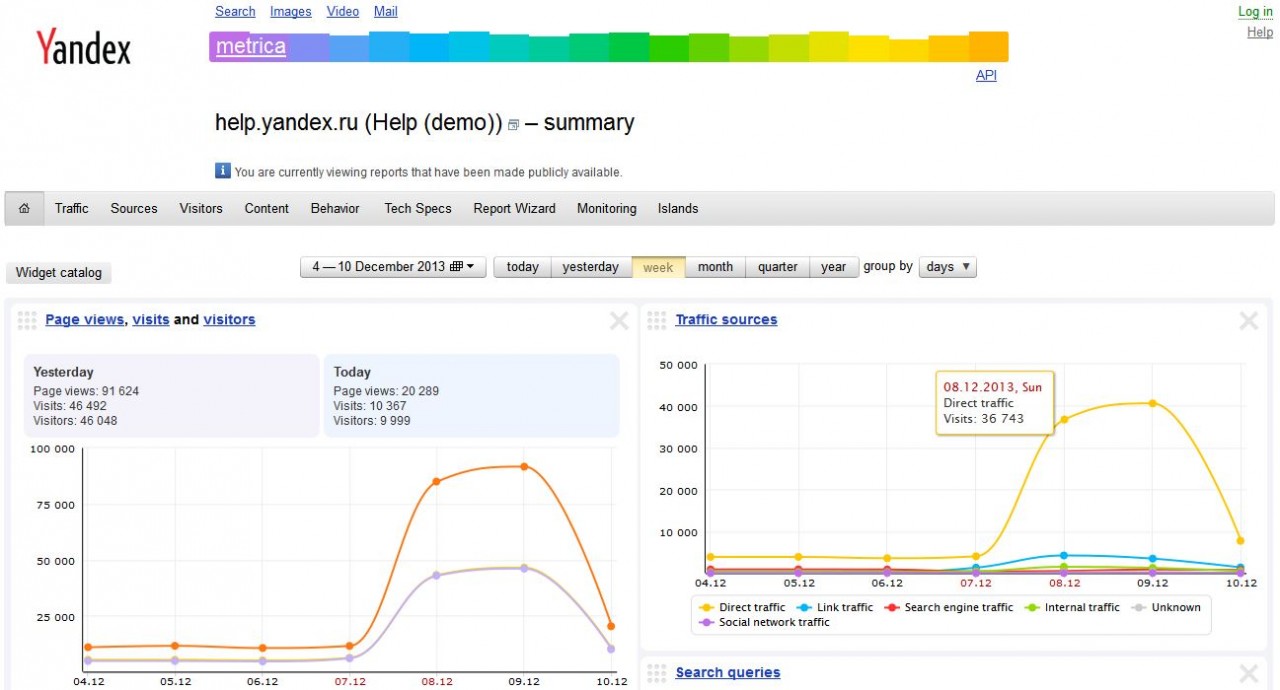Click the Today stats summary box
Image resolution: width=1280 pixels, height=690 pixels.
point(471,395)
